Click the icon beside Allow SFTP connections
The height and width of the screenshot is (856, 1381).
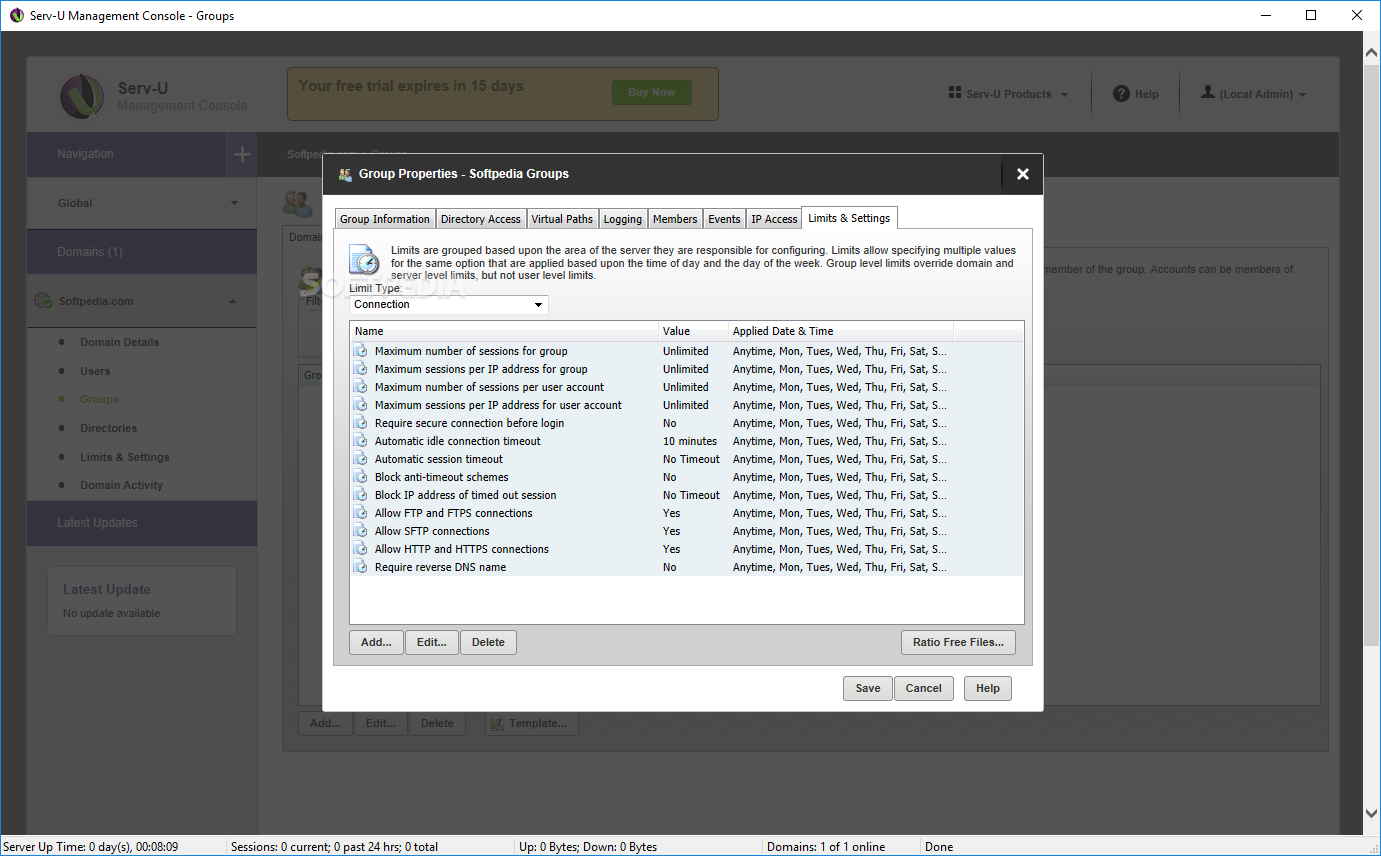tap(360, 531)
